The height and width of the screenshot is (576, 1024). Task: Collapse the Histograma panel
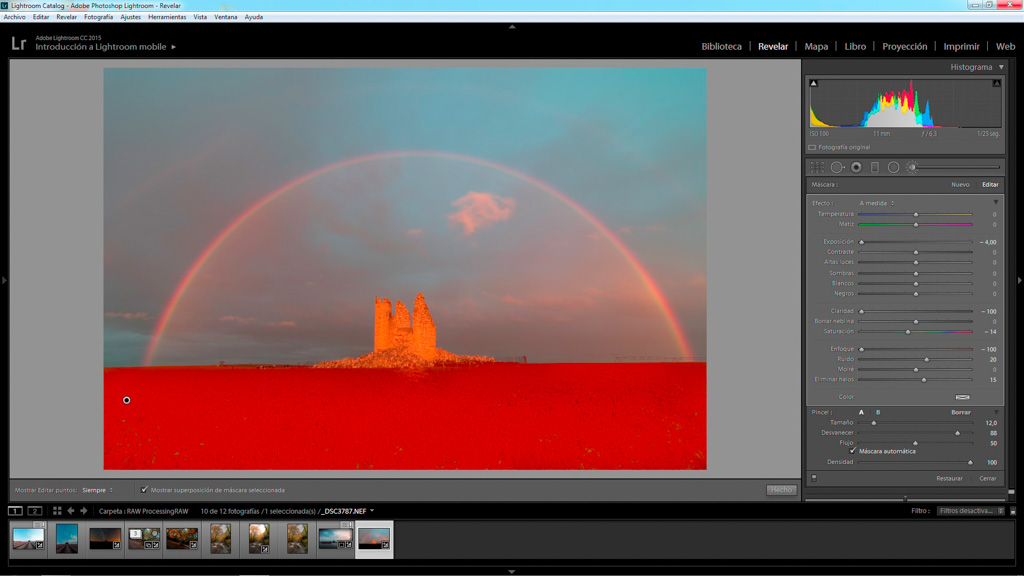[x=1001, y=67]
